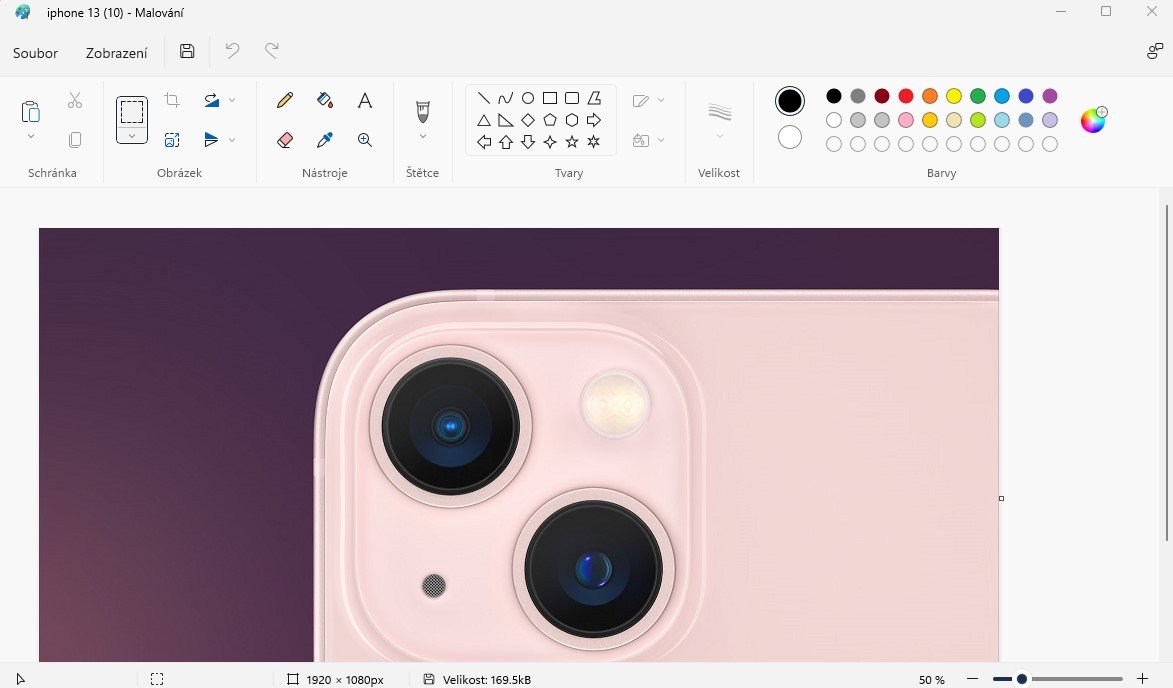Choose the triangle shape
Screen dimensions: 1173x688
coord(484,120)
